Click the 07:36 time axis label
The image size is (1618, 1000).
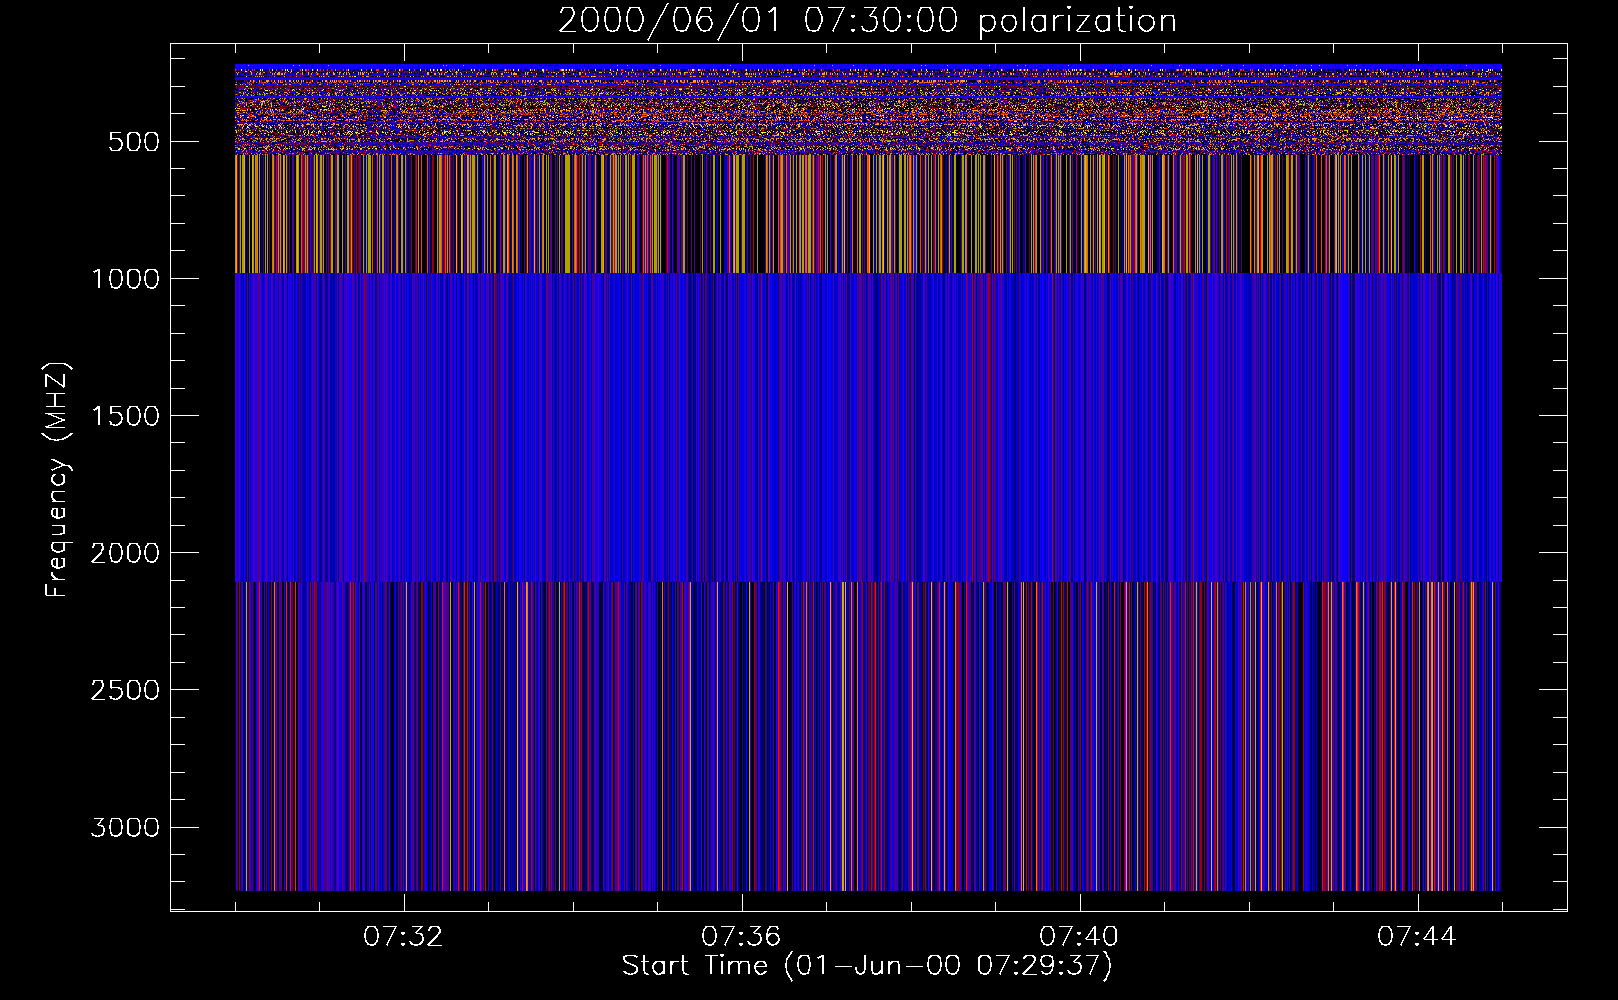pos(741,937)
